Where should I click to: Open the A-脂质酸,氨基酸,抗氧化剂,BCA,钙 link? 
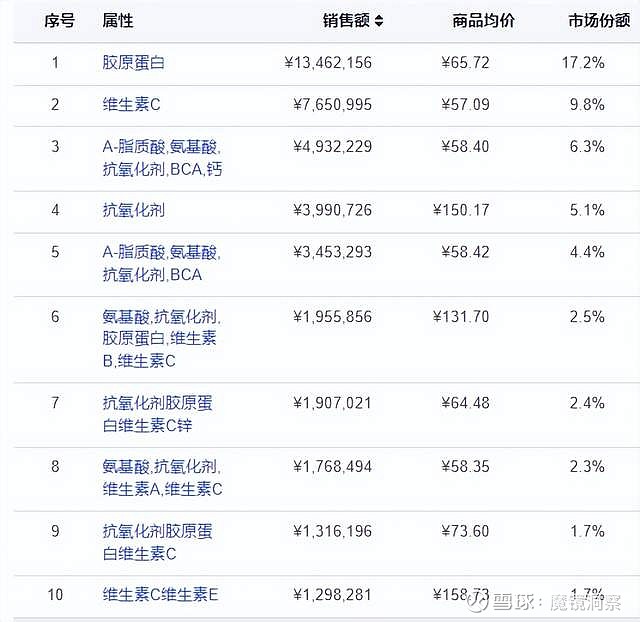[x=162, y=158]
